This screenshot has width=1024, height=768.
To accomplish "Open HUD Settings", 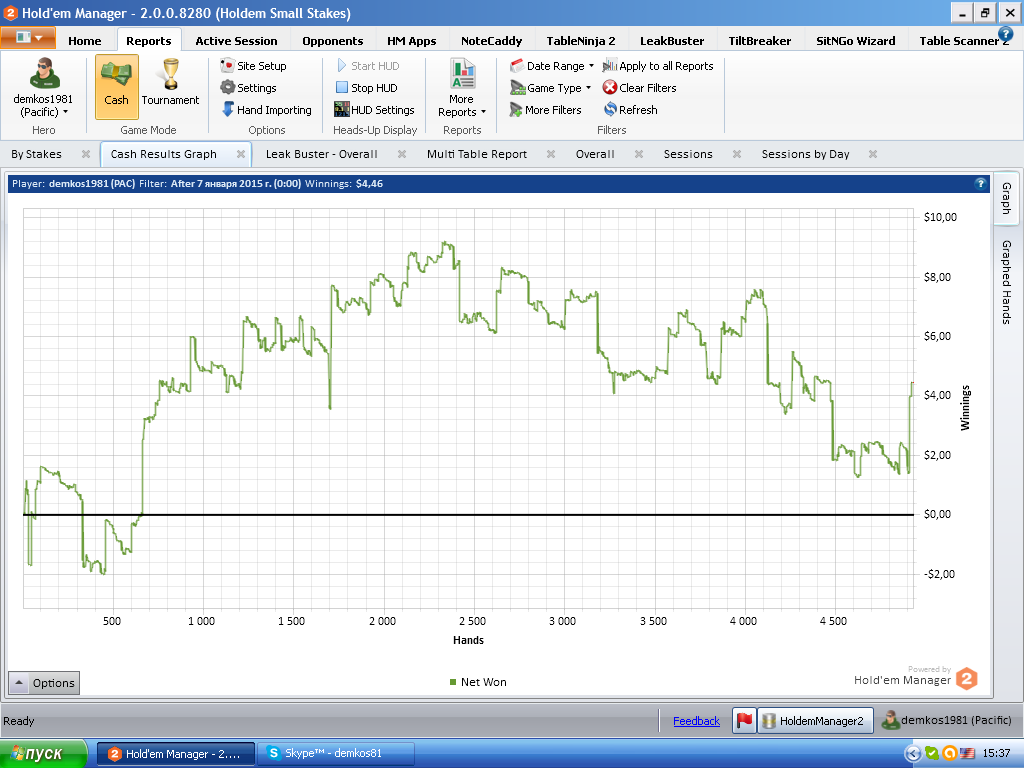I will coord(374,110).
